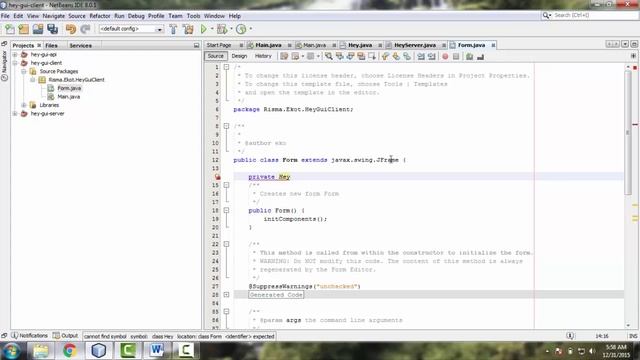This screenshot has width=640, height=360.
Task: Click the Find Selection magnifier icon in editor toolbar
Action: [x=329, y=56]
